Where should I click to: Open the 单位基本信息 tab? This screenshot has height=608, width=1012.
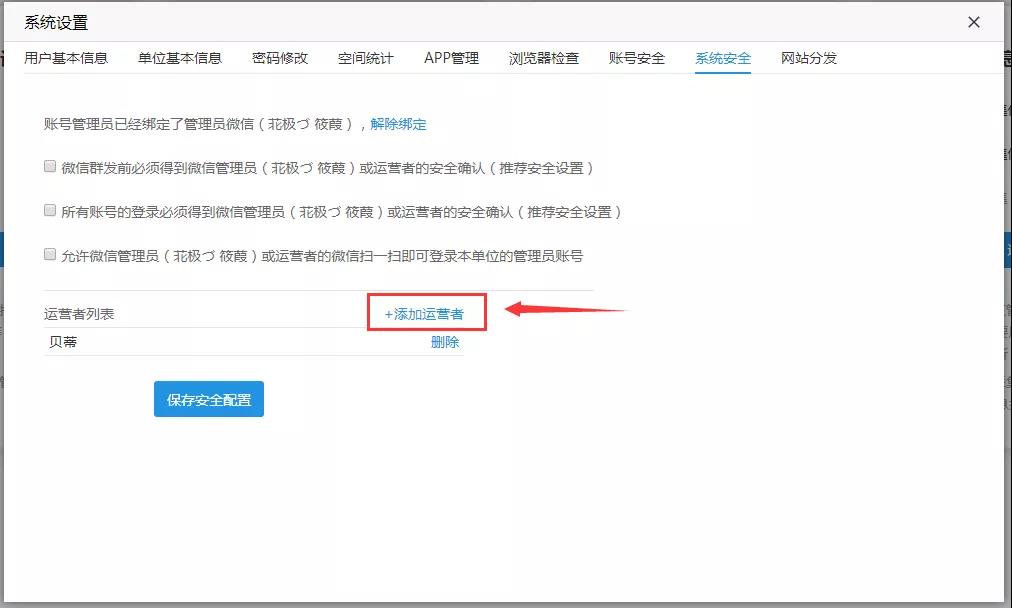coord(180,58)
